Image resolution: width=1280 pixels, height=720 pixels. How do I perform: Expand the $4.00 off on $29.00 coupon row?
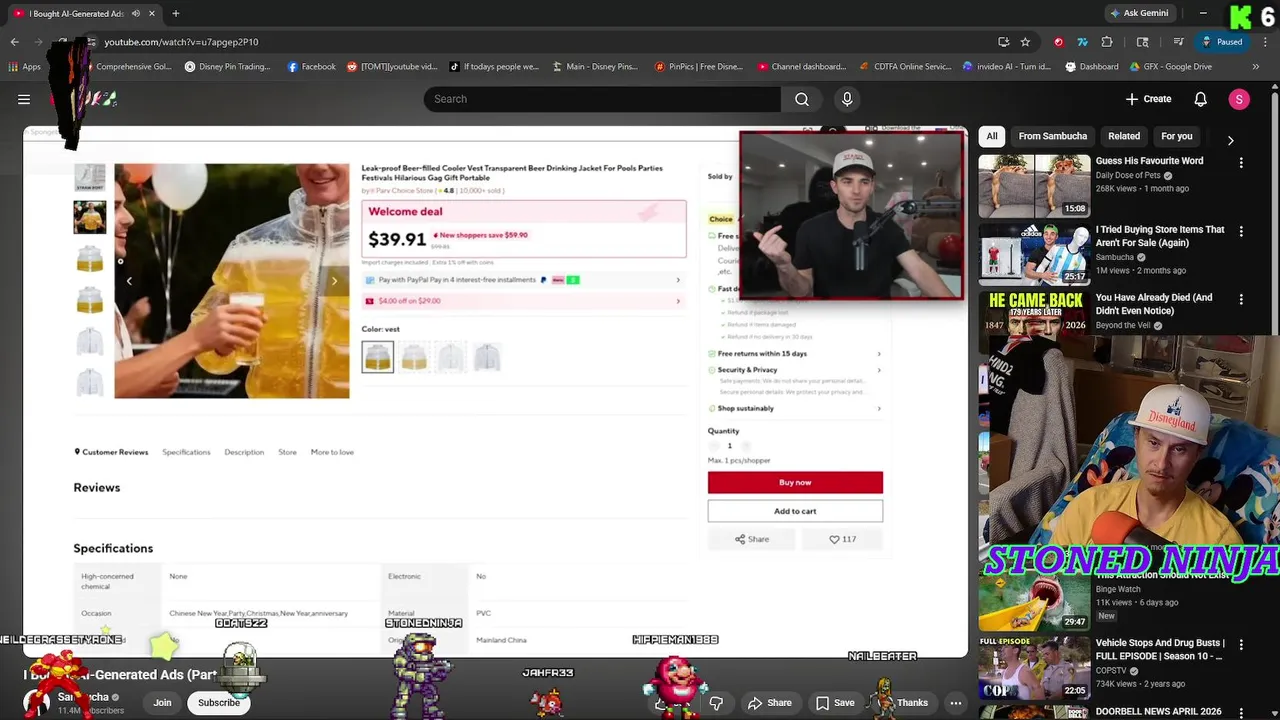(x=524, y=301)
